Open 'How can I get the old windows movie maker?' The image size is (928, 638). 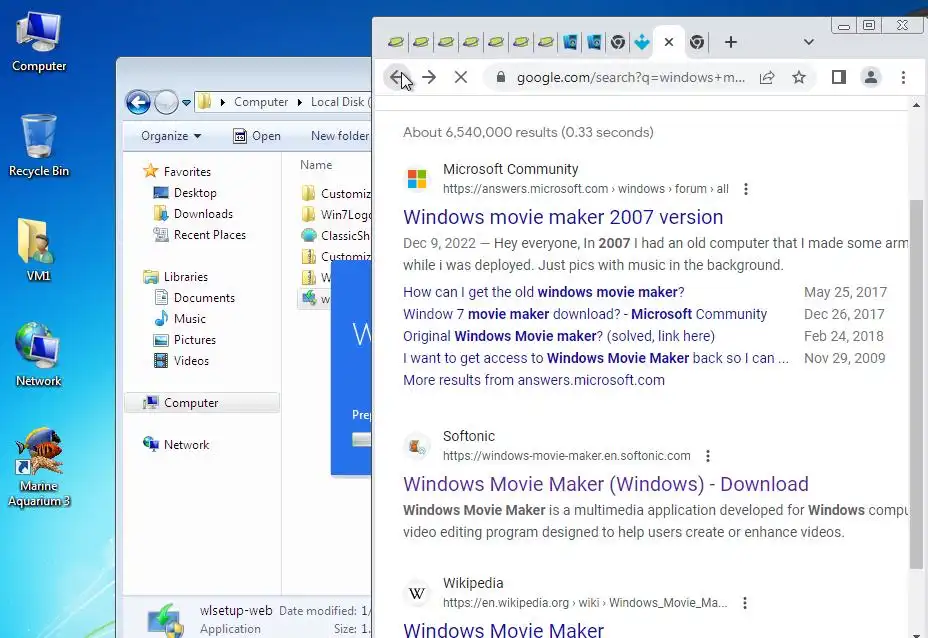543,292
